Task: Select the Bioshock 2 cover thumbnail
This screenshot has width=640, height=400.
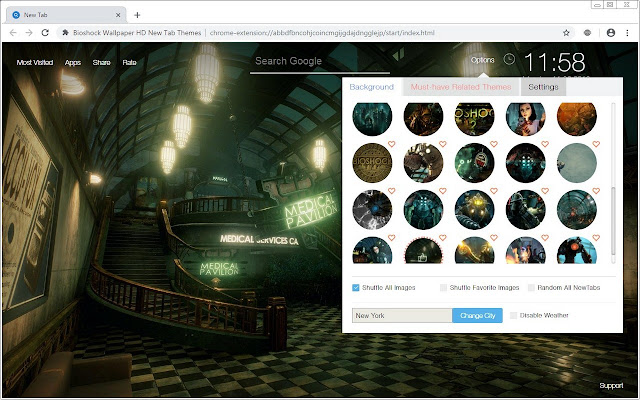Action: pyautogui.click(x=474, y=117)
